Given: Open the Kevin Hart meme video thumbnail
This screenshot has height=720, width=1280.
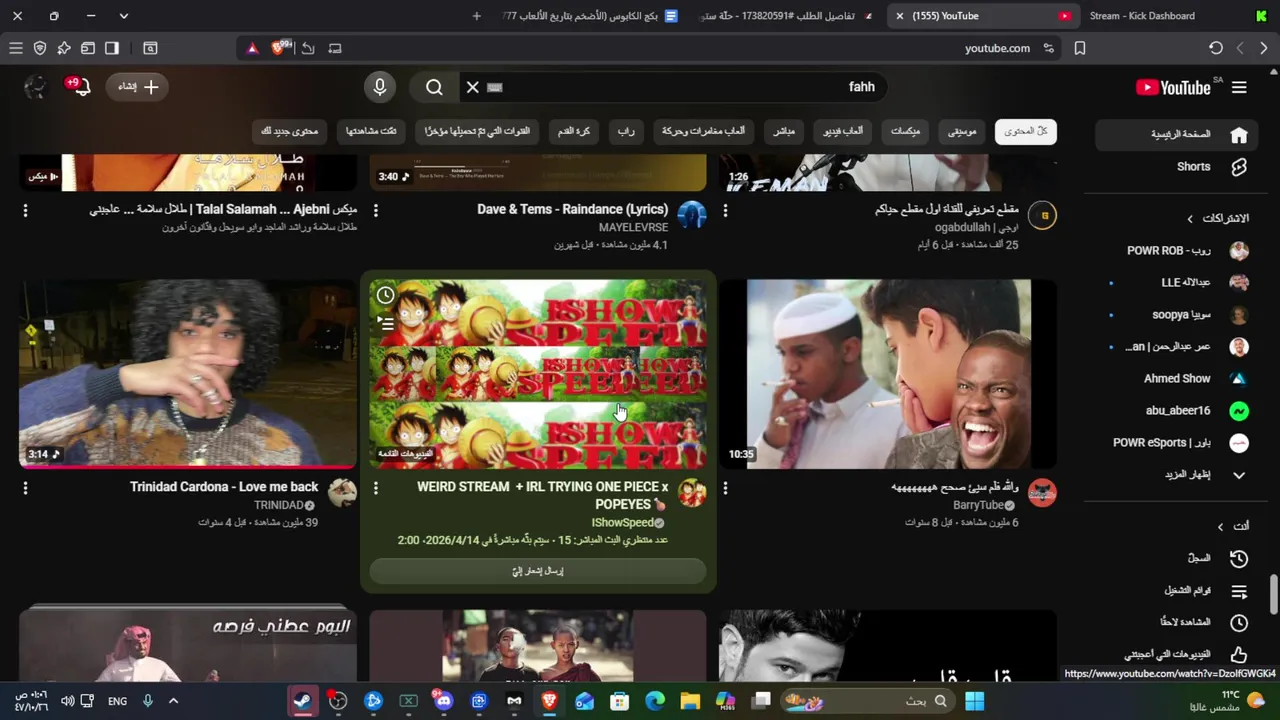Looking at the screenshot, I should pos(888,374).
